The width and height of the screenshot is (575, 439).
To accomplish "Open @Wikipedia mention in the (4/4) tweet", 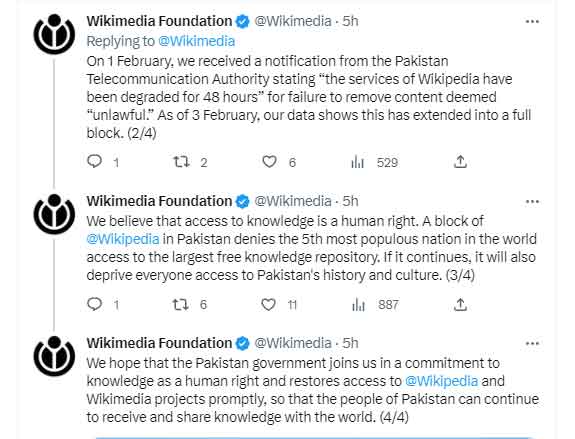I will tap(442, 381).
